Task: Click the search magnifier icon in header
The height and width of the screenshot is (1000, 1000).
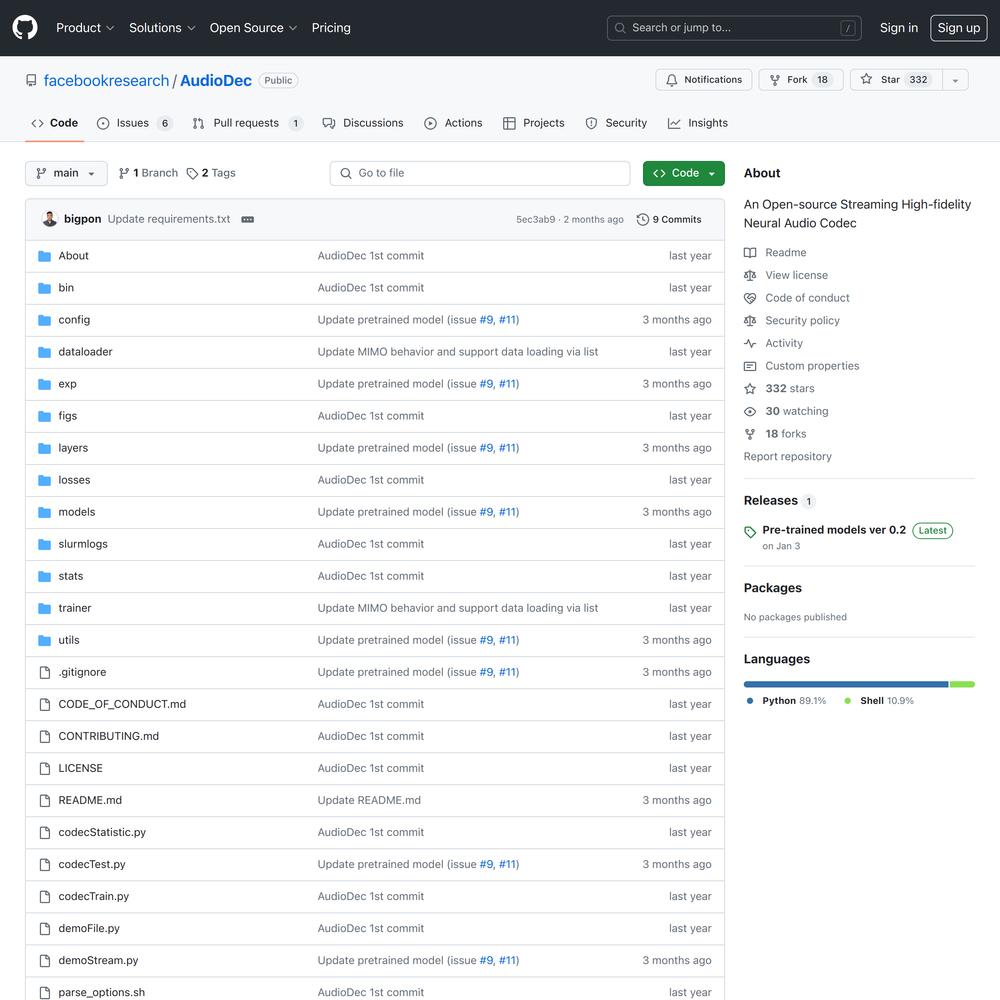Action: point(620,28)
